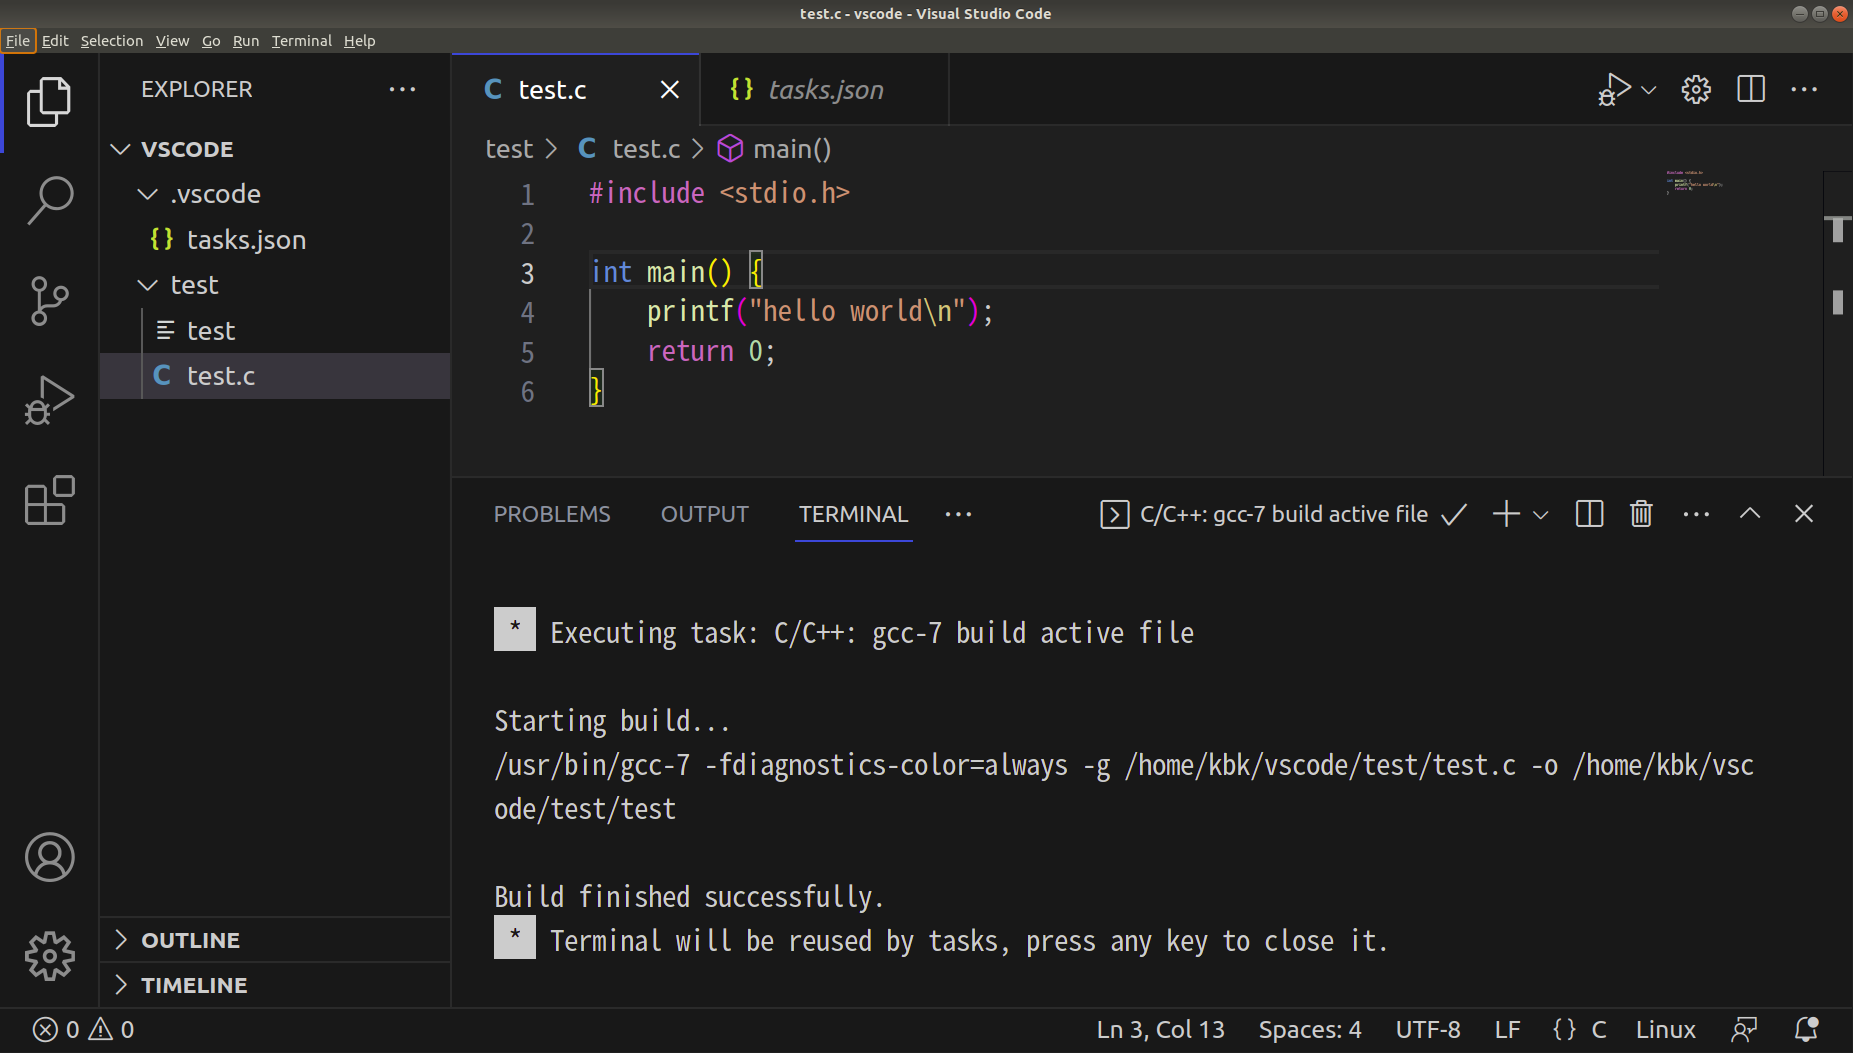Open Explorer views and more actions menu
1853x1053 pixels.
pyautogui.click(x=402, y=89)
